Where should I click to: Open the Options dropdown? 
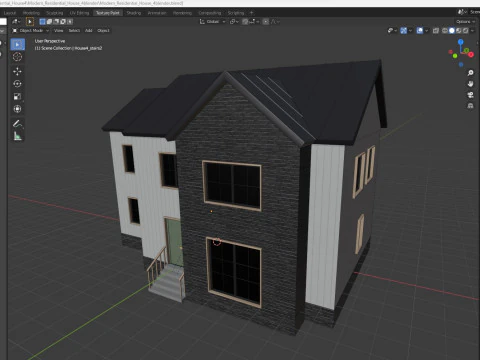pyautogui.click(x=466, y=22)
